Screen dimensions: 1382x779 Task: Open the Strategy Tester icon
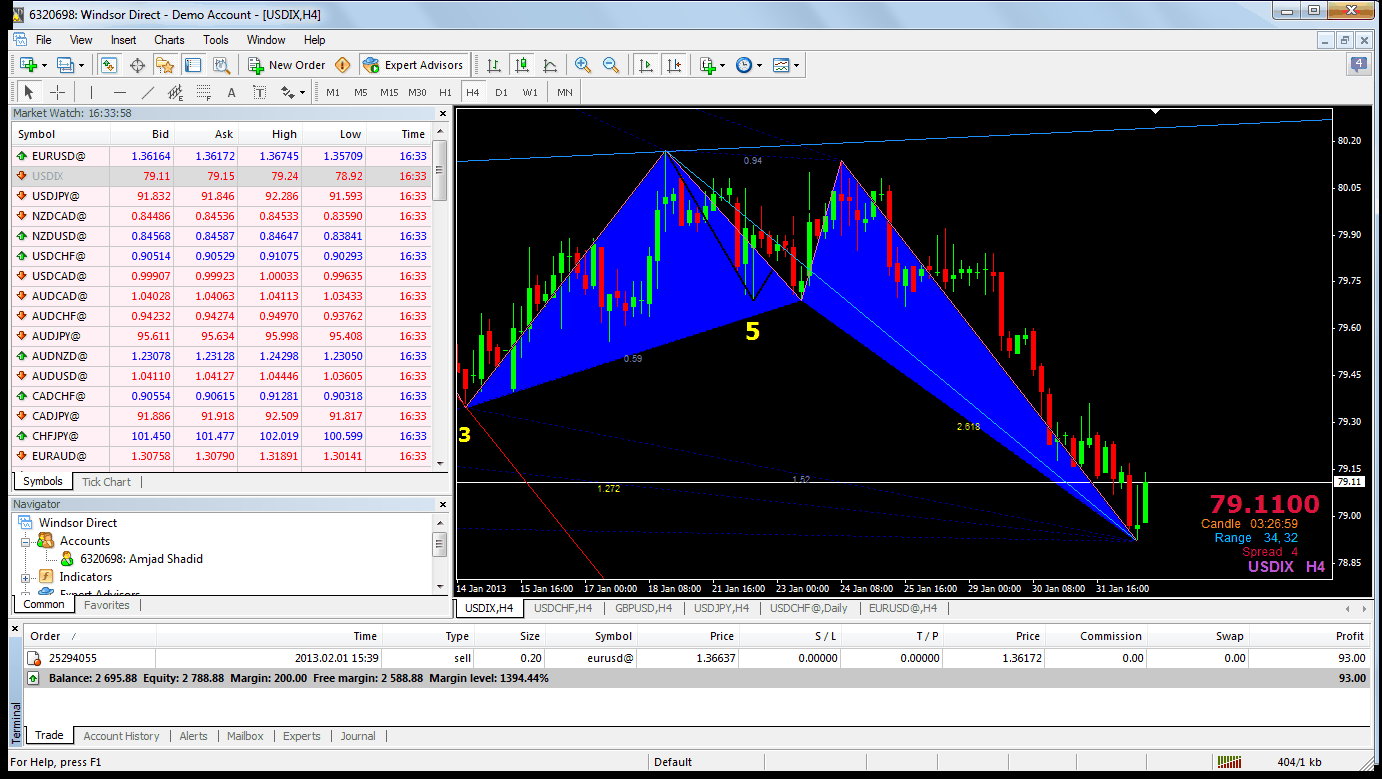pyautogui.click(x=221, y=65)
